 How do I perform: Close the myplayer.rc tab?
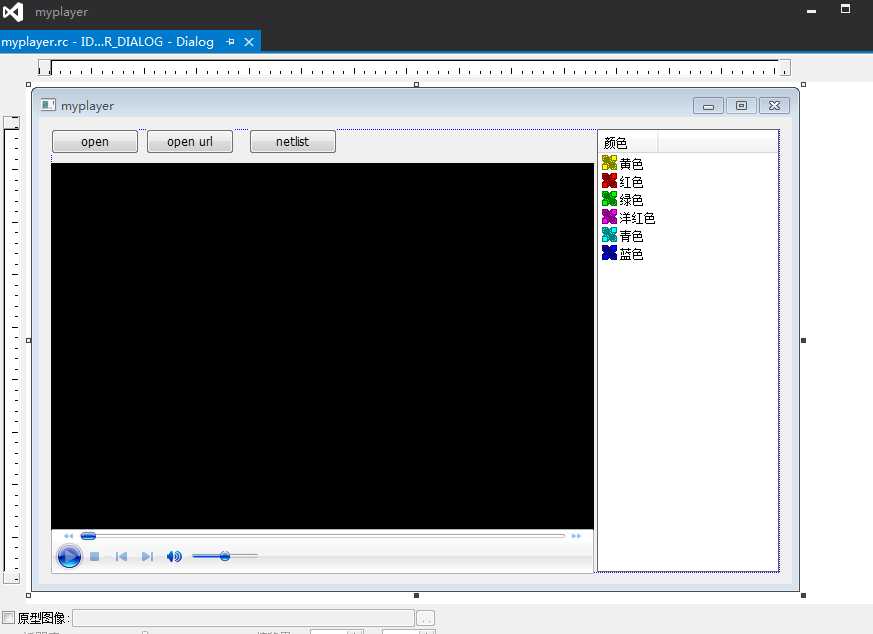pos(249,42)
